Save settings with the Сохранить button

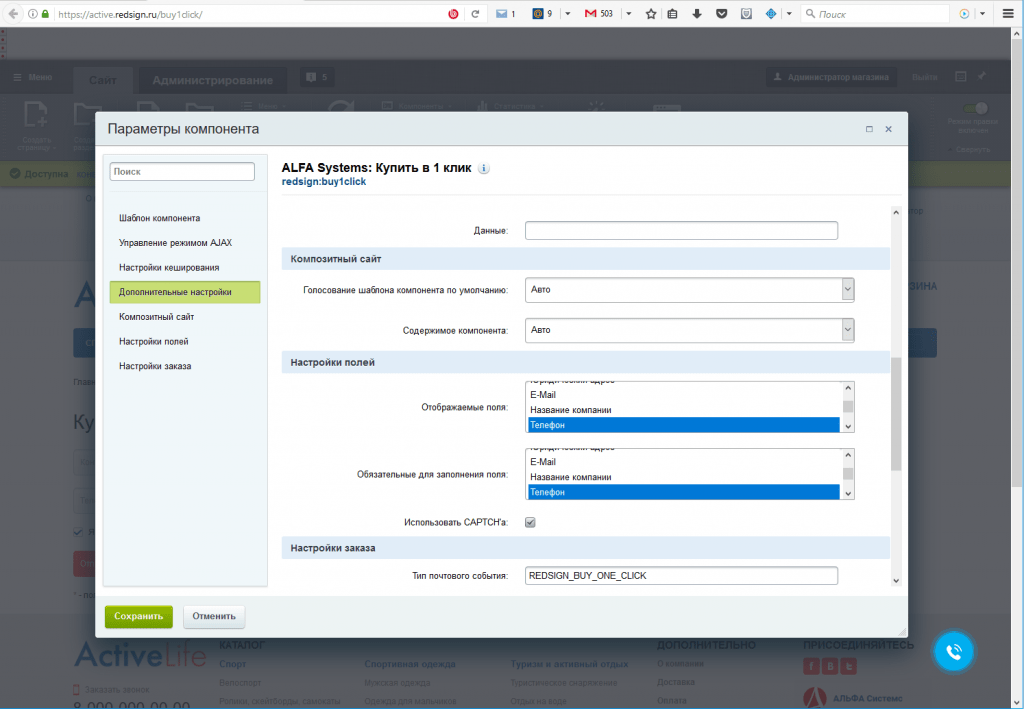click(x=138, y=616)
